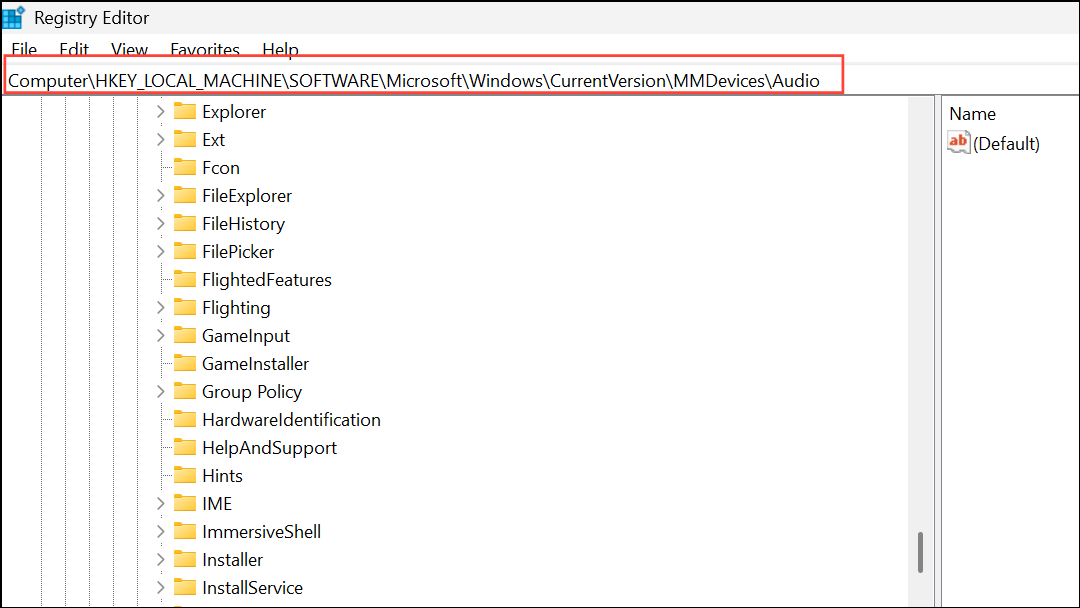Select the FlightedFeatures key label

267,280
